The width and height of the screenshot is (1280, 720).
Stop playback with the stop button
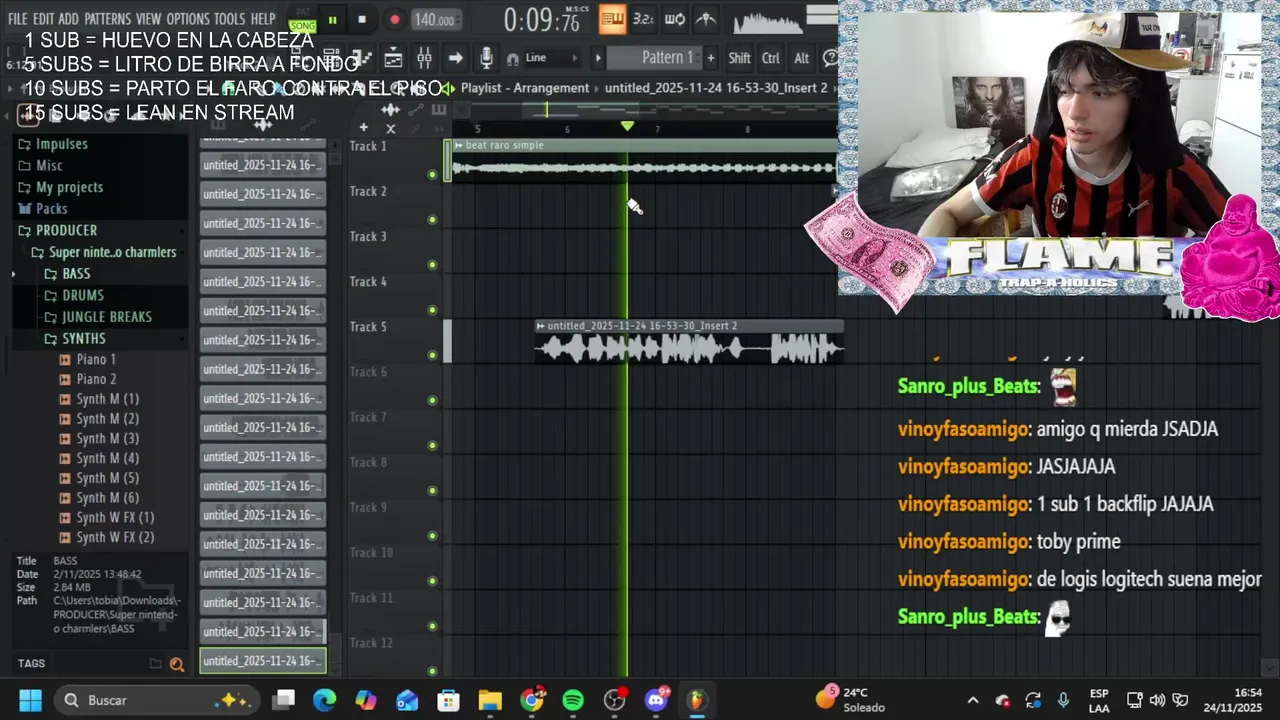click(362, 19)
